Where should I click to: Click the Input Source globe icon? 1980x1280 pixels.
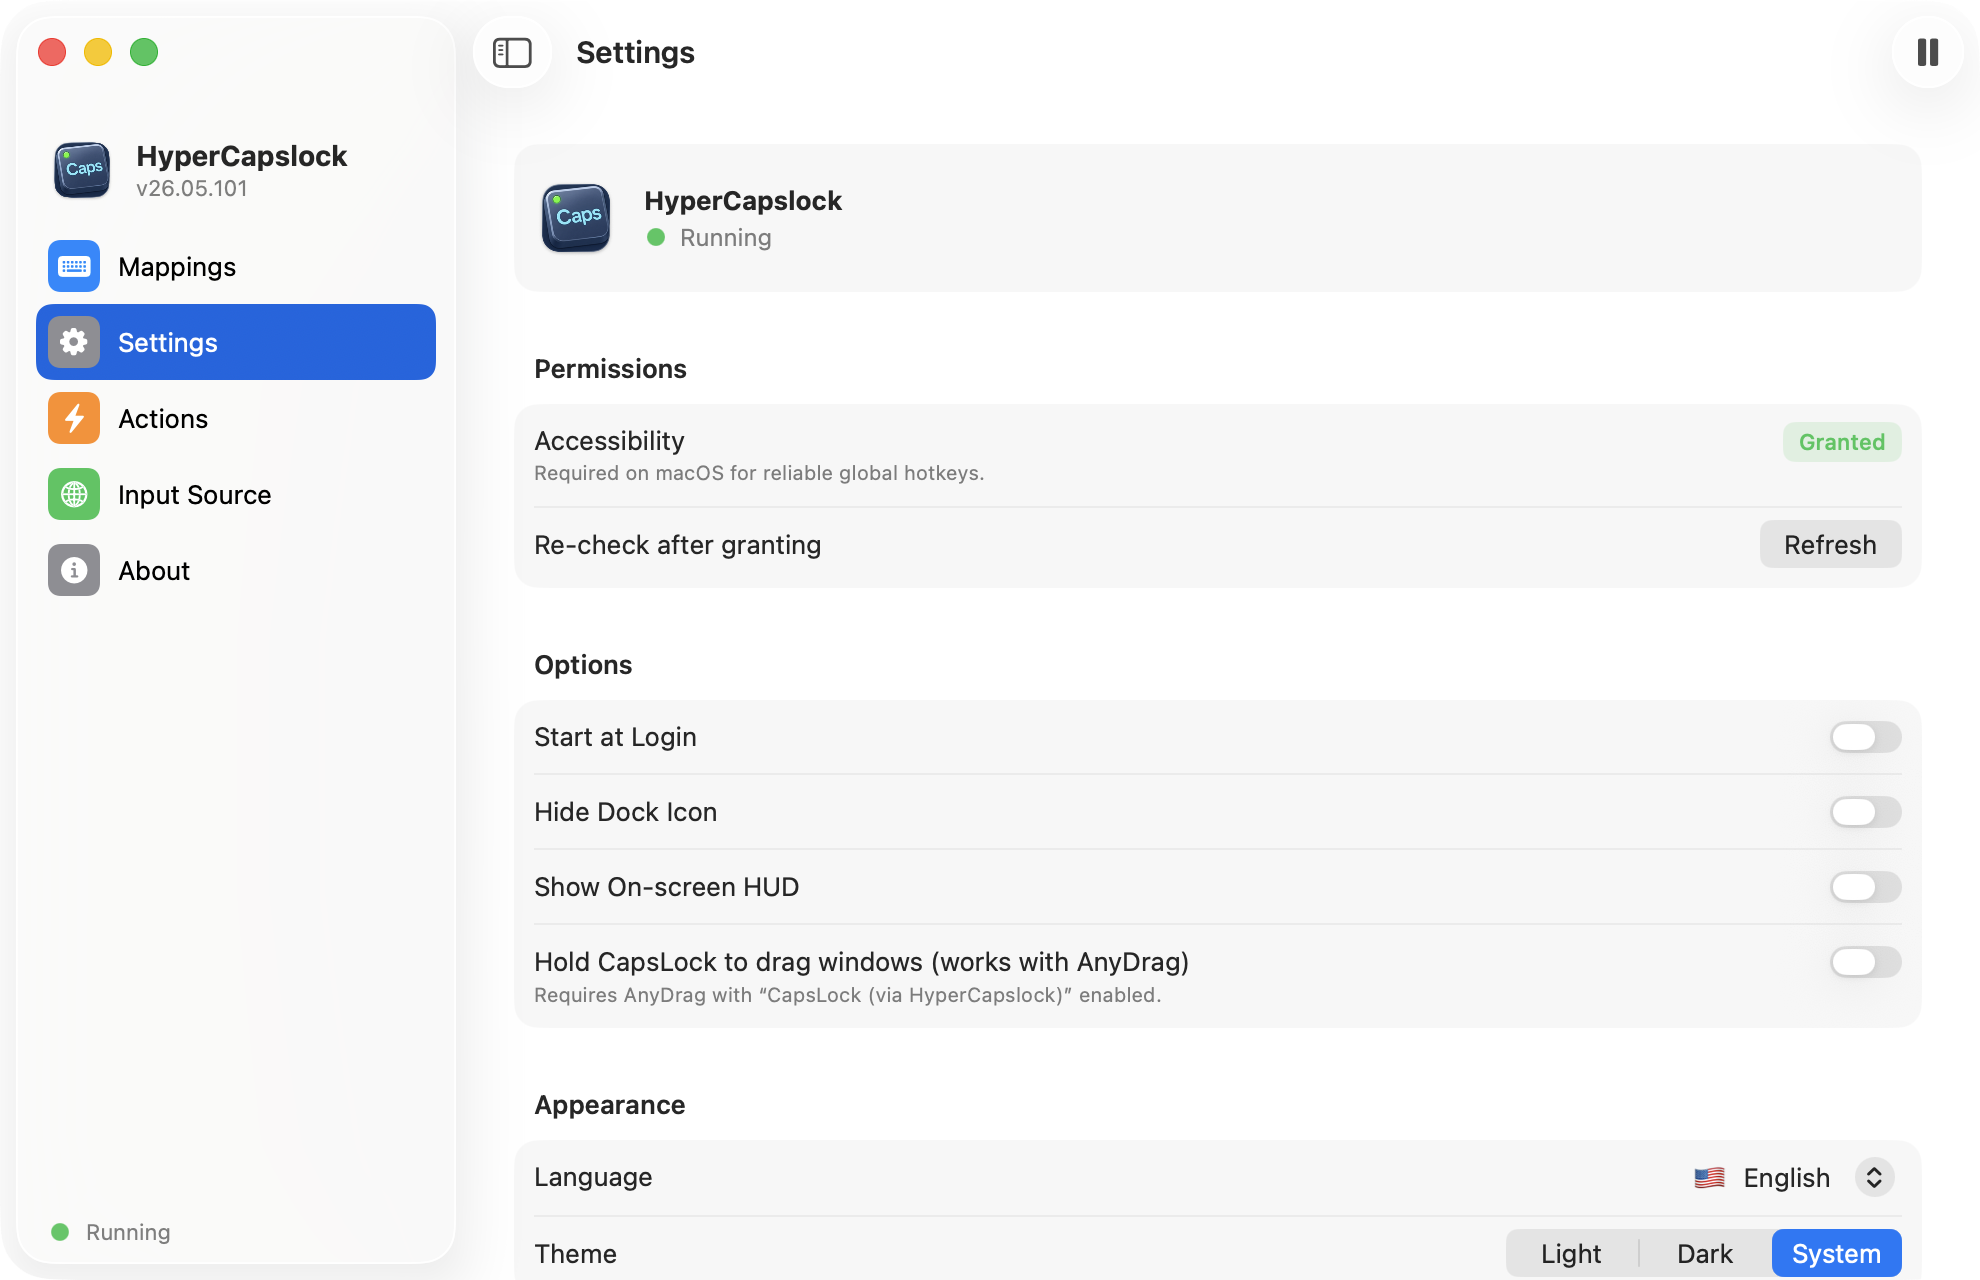[74, 494]
